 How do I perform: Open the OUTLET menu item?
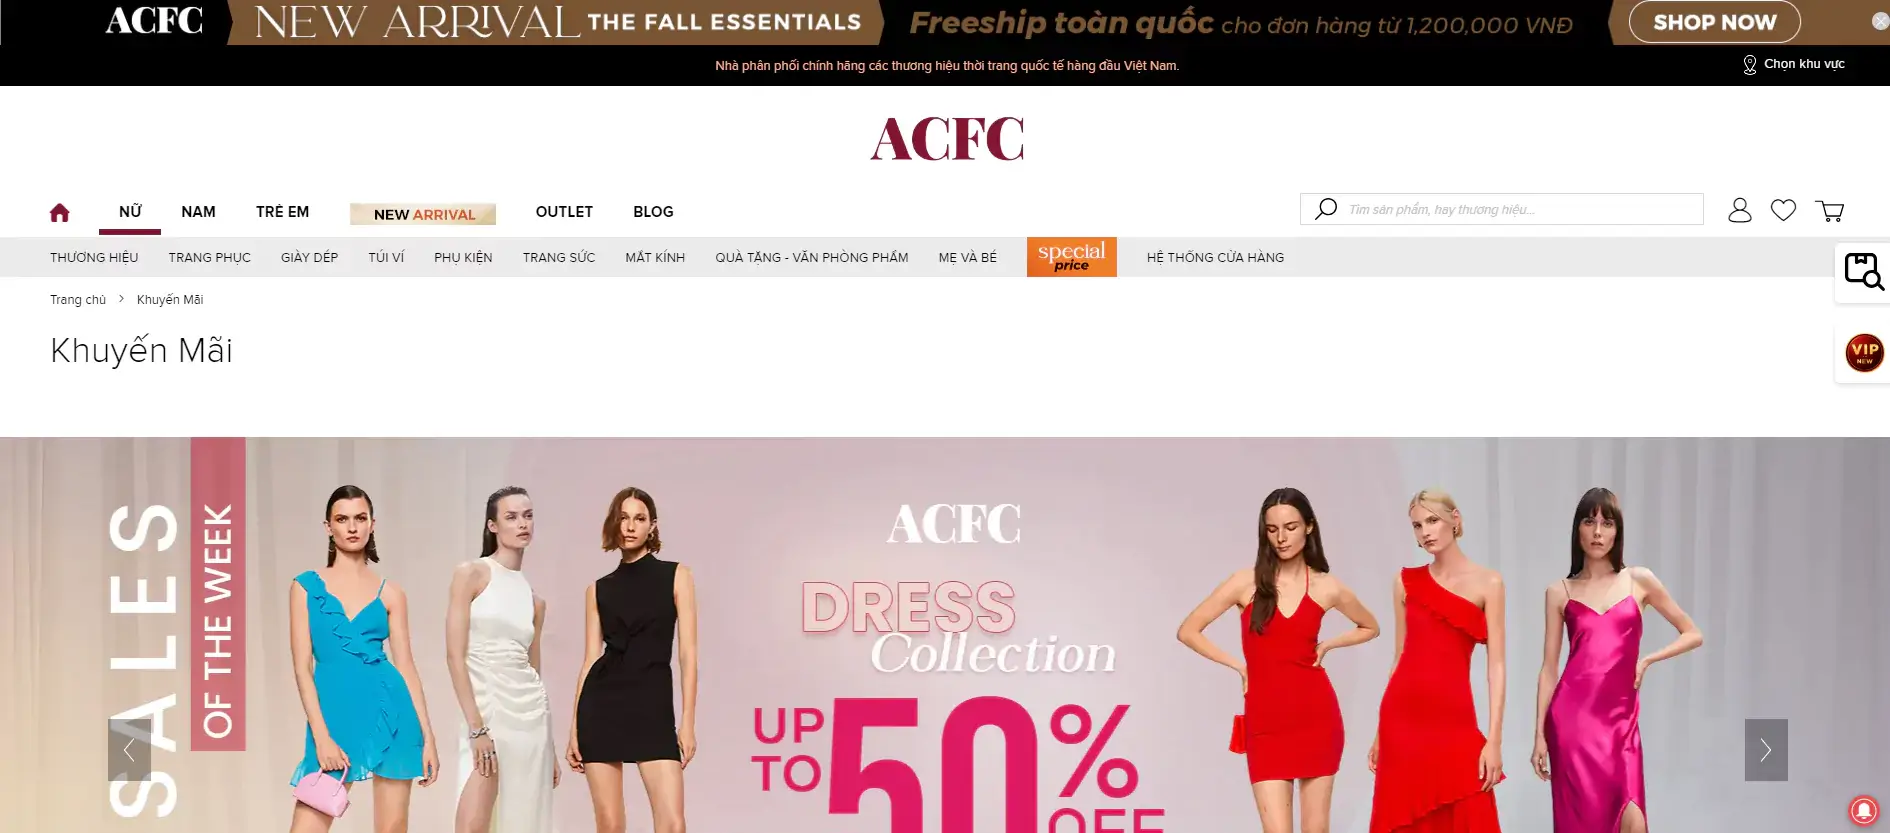pyautogui.click(x=564, y=212)
